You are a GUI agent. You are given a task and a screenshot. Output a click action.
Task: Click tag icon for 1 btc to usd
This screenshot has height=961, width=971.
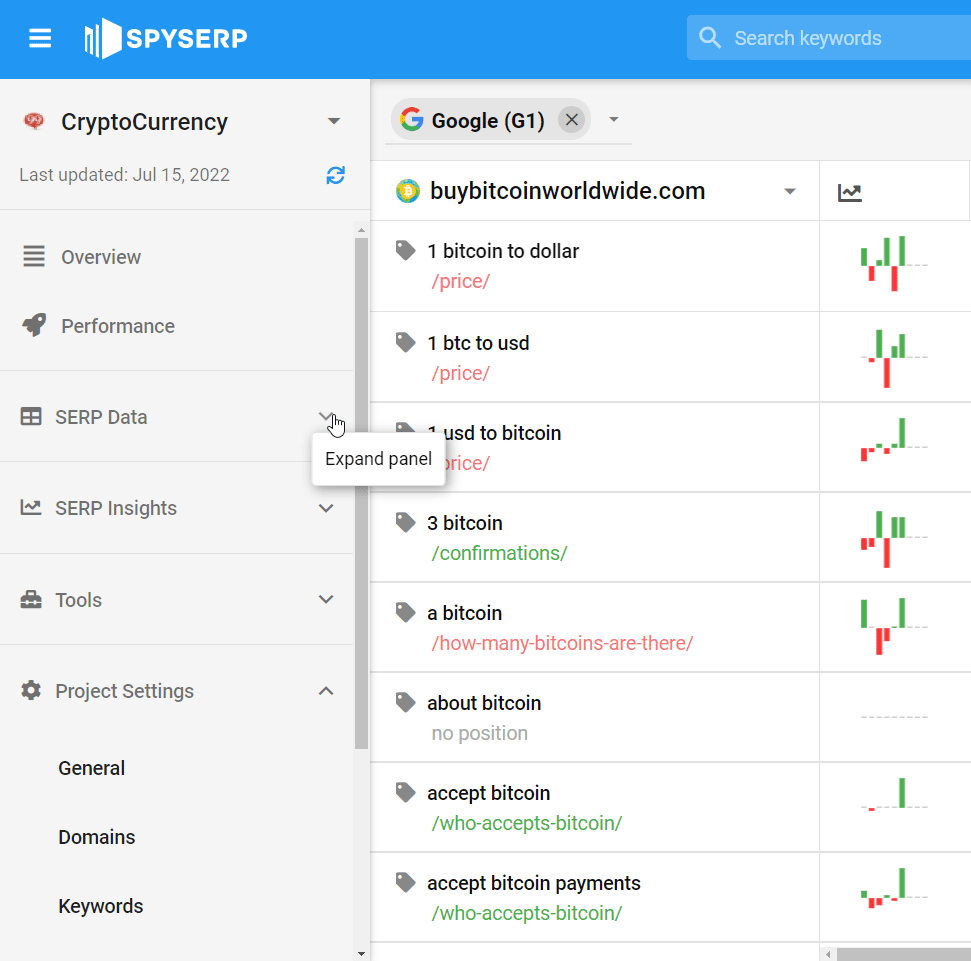tap(406, 342)
